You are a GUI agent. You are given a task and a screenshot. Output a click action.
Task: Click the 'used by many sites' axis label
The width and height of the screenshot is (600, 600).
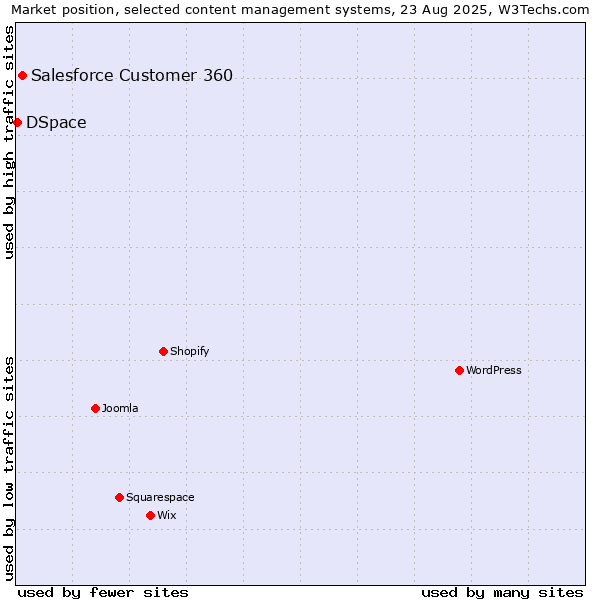click(502, 593)
